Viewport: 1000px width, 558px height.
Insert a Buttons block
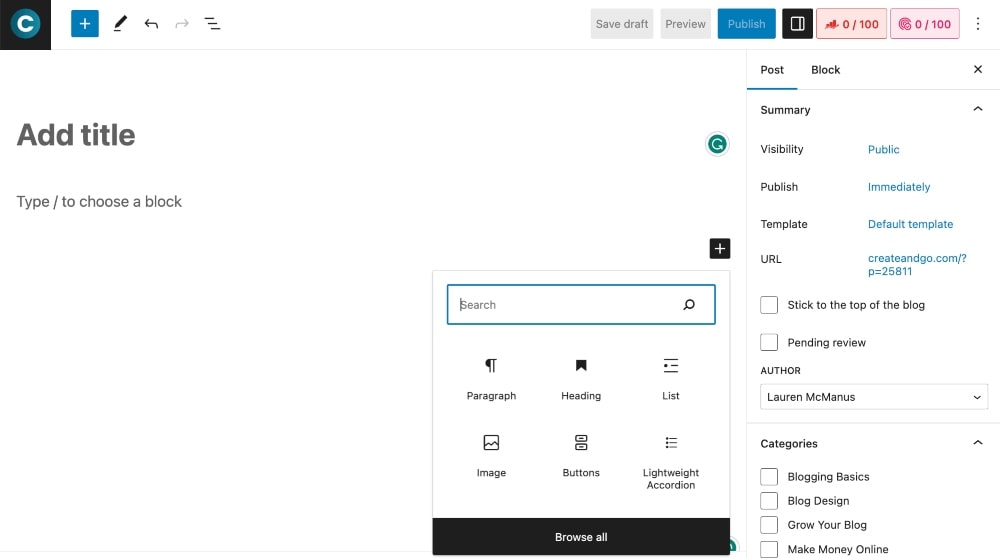(581, 456)
